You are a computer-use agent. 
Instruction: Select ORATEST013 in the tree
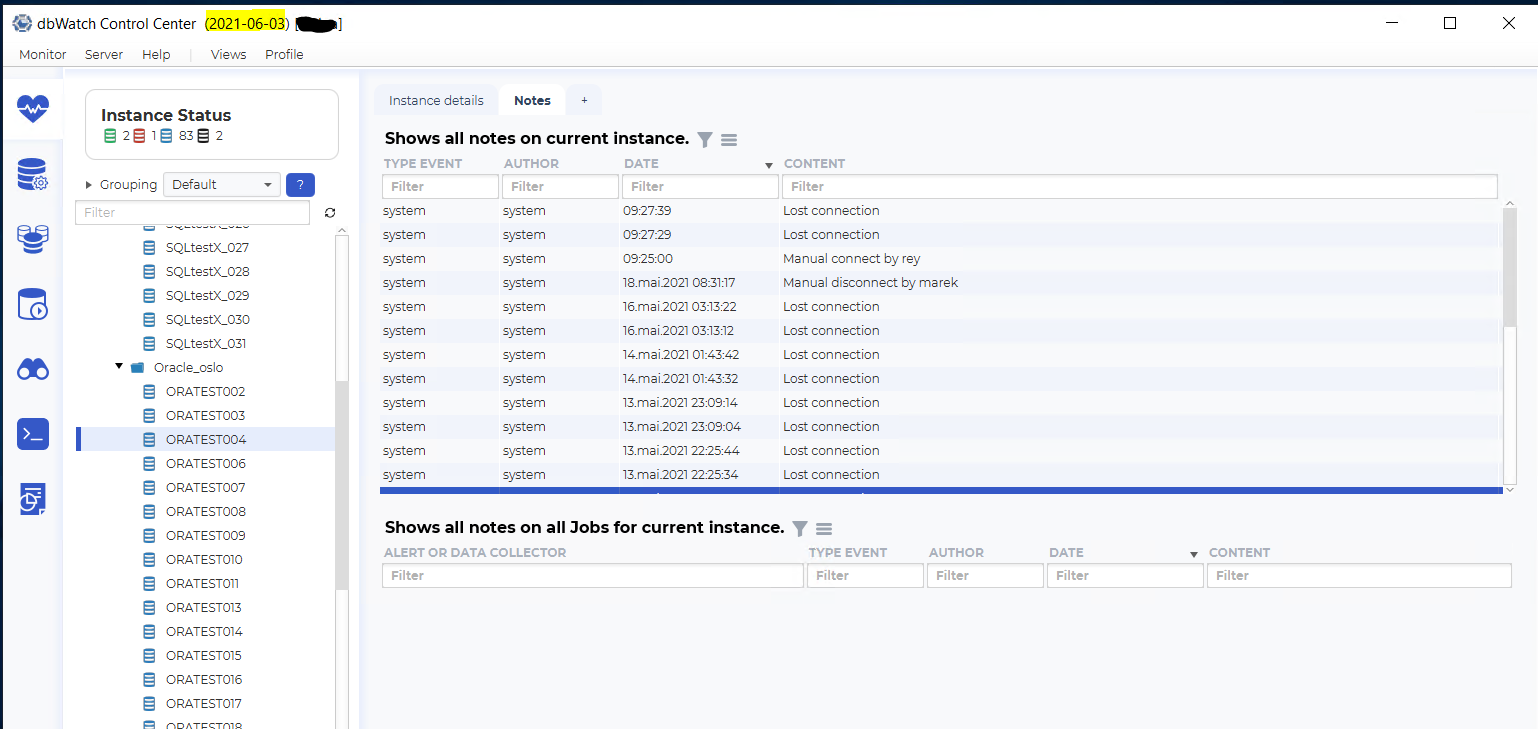[203, 608]
